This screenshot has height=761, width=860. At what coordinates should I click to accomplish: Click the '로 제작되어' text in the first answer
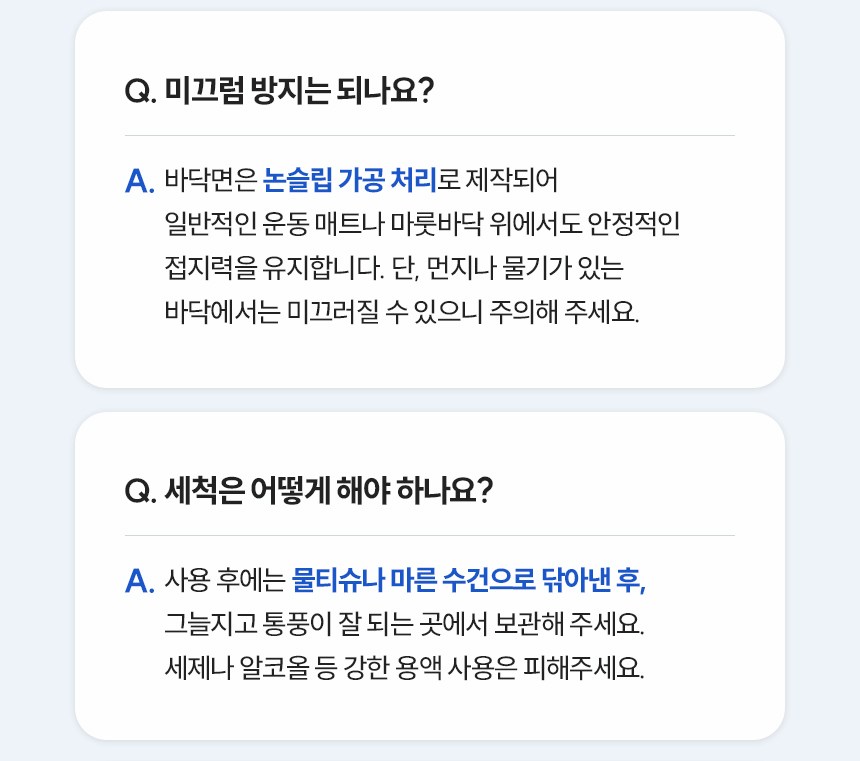pyautogui.click(x=498, y=181)
